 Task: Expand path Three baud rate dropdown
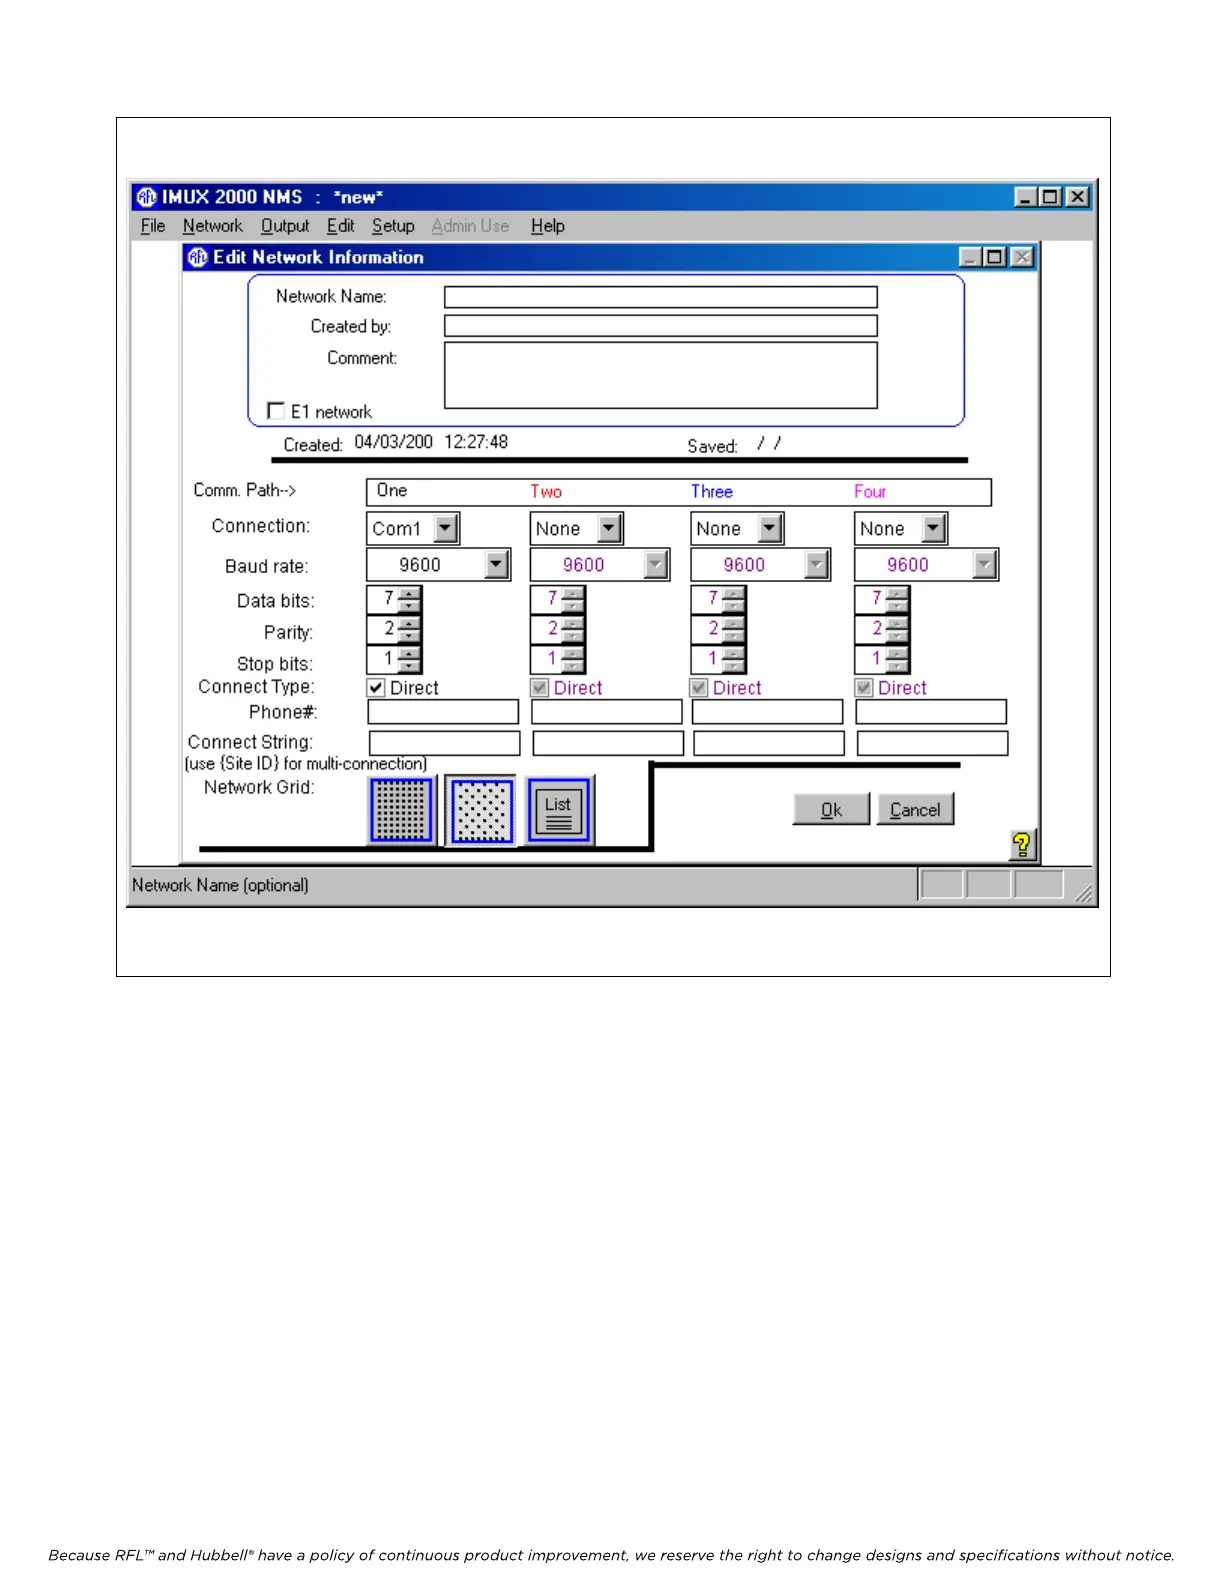[x=817, y=565]
